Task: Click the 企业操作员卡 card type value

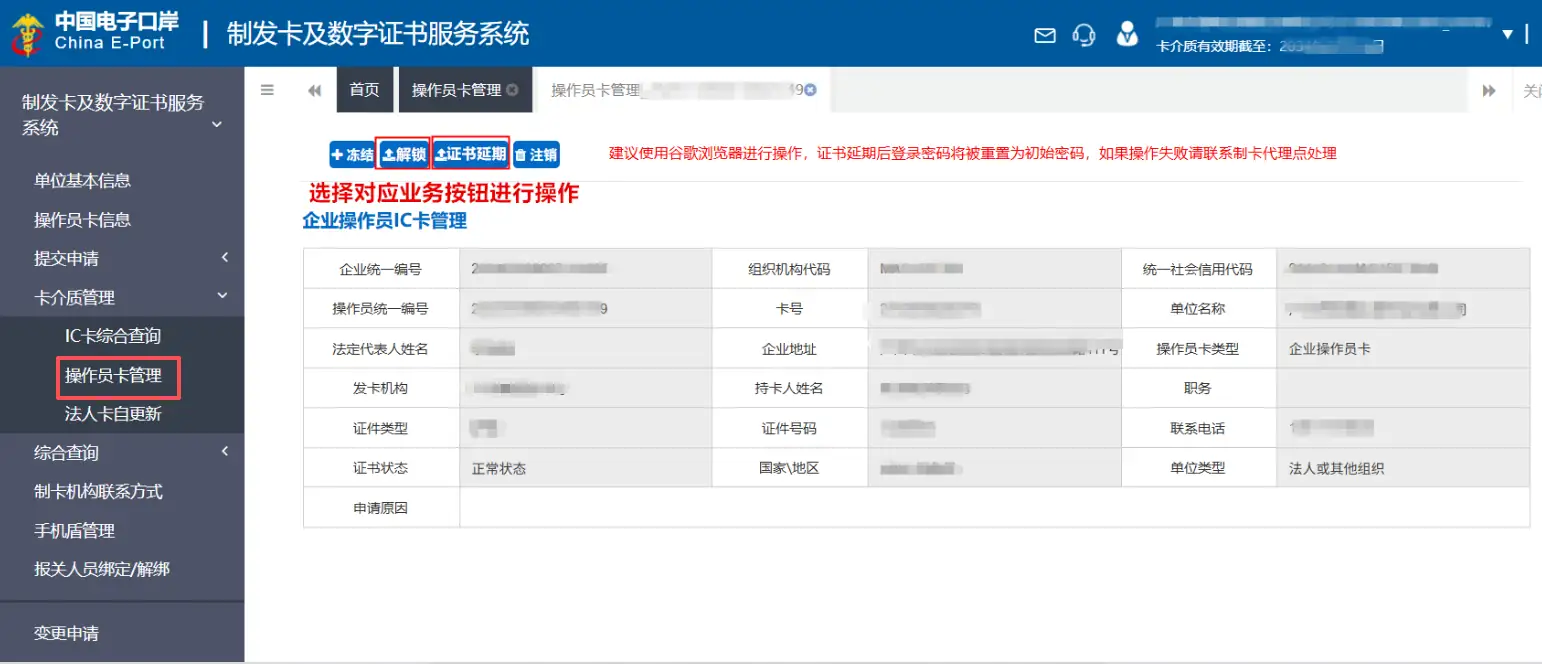Action: pyautogui.click(x=1330, y=349)
